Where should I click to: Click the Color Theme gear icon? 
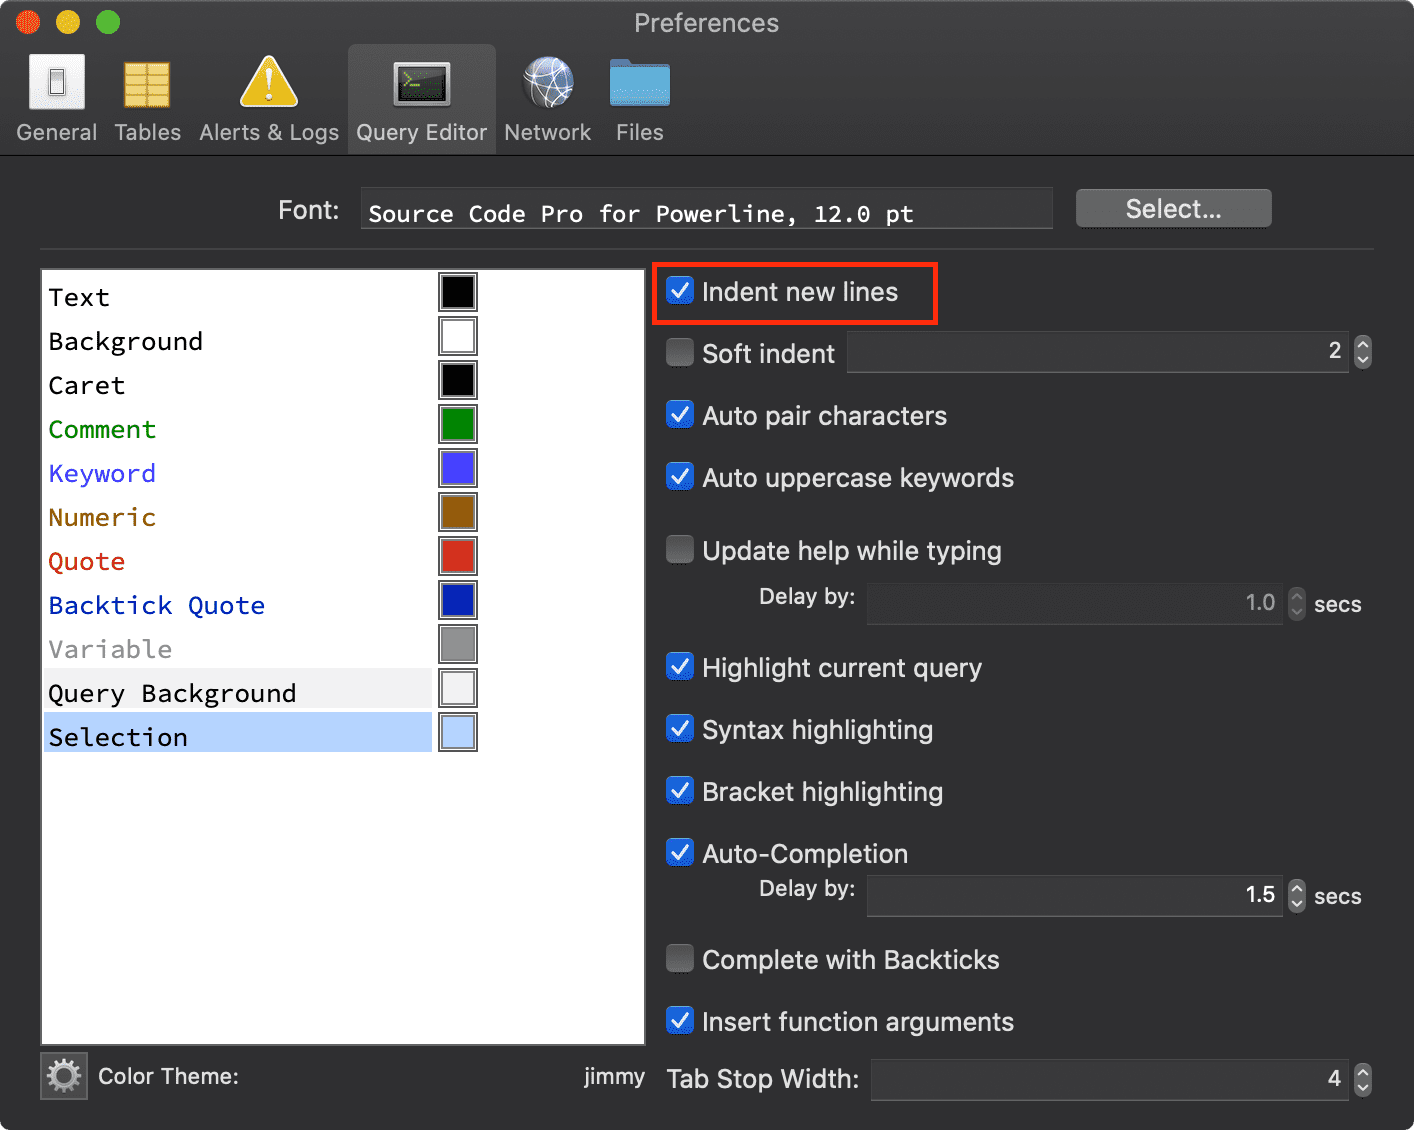63,1075
